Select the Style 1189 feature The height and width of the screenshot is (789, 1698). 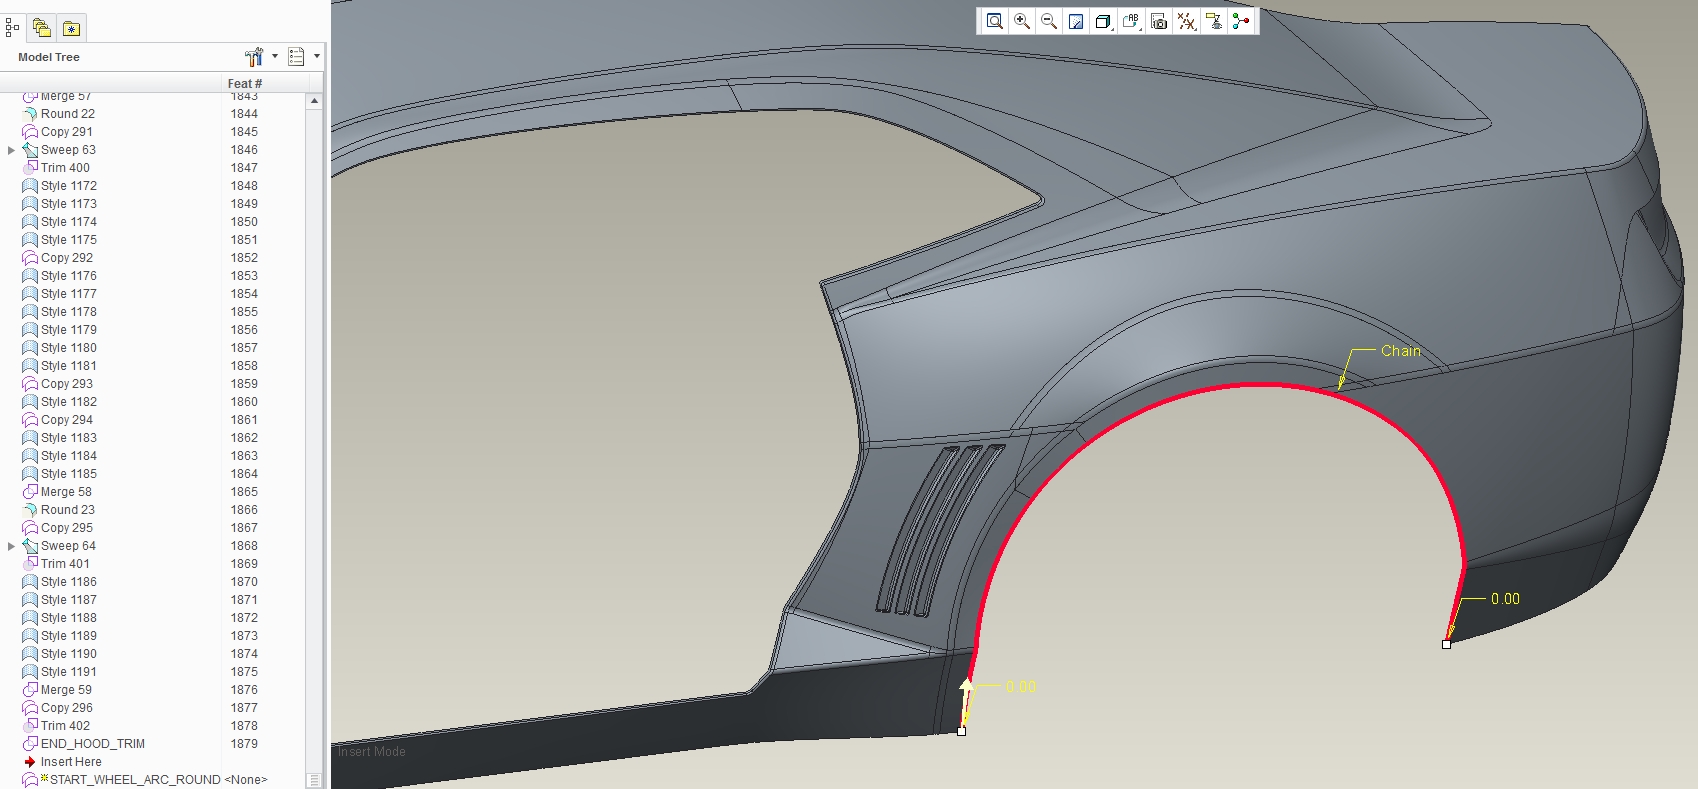click(x=69, y=636)
